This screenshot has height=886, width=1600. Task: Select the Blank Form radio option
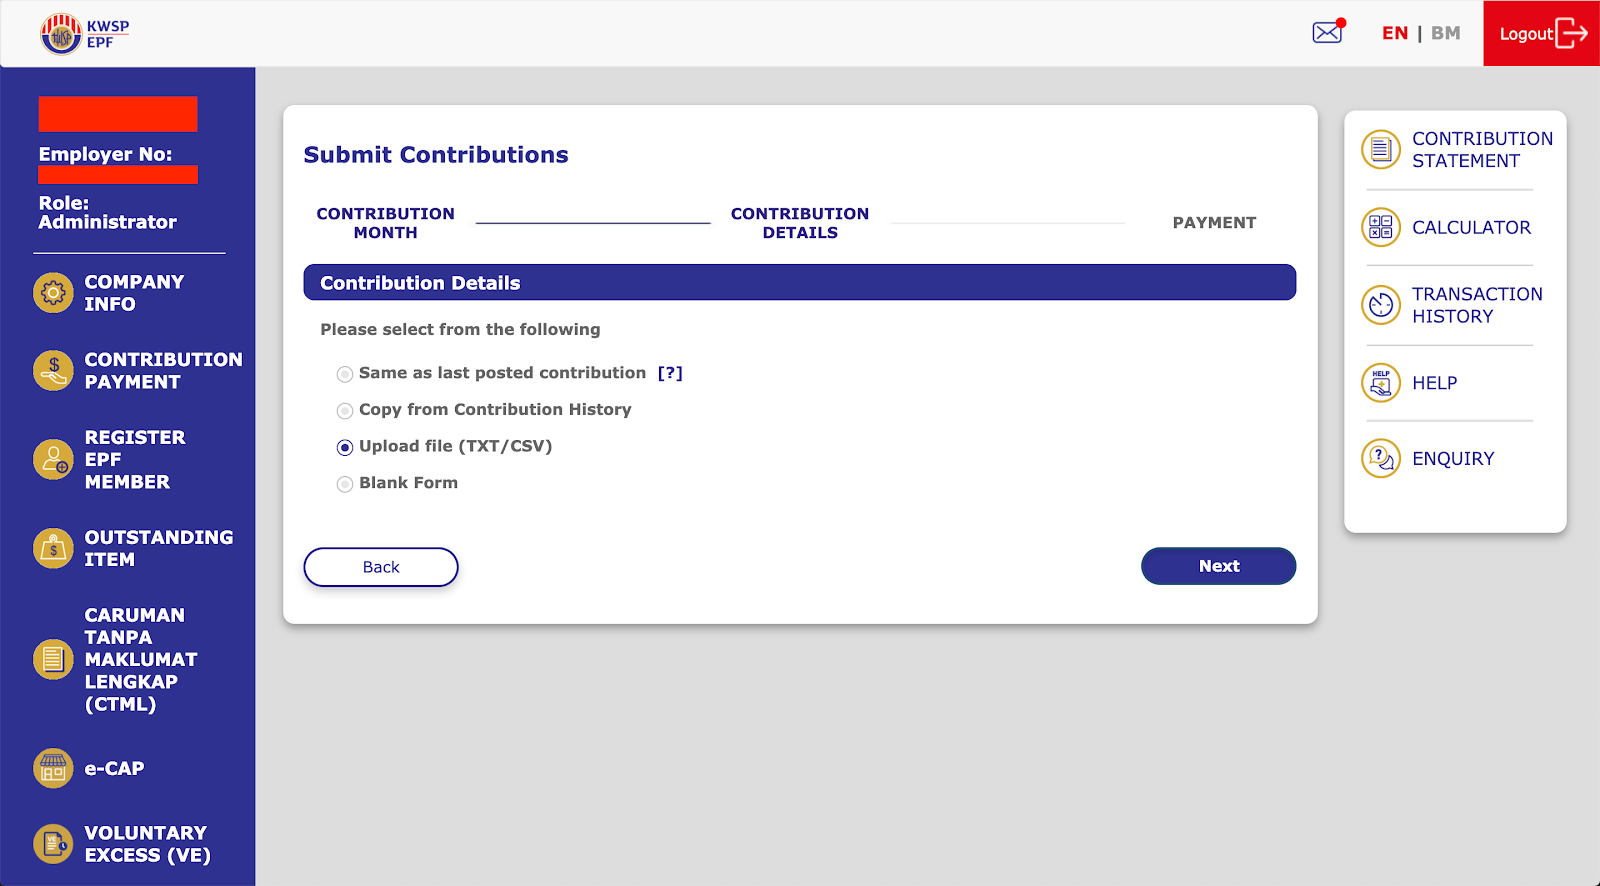click(x=345, y=484)
